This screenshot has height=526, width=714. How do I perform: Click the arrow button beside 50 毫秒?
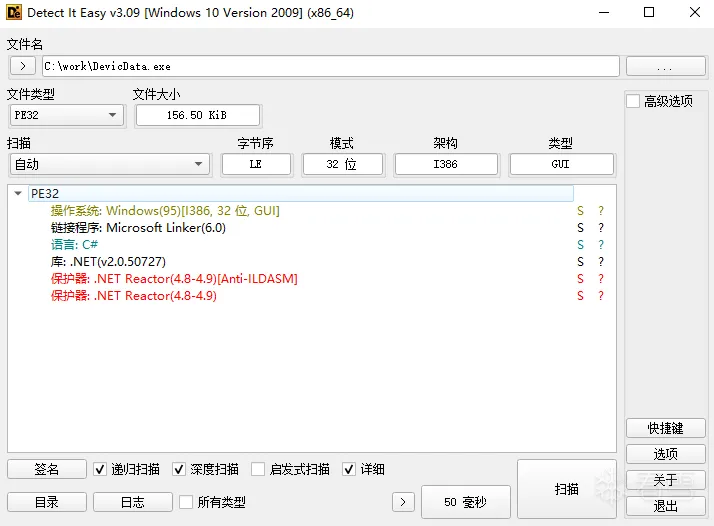pyautogui.click(x=403, y=502)
